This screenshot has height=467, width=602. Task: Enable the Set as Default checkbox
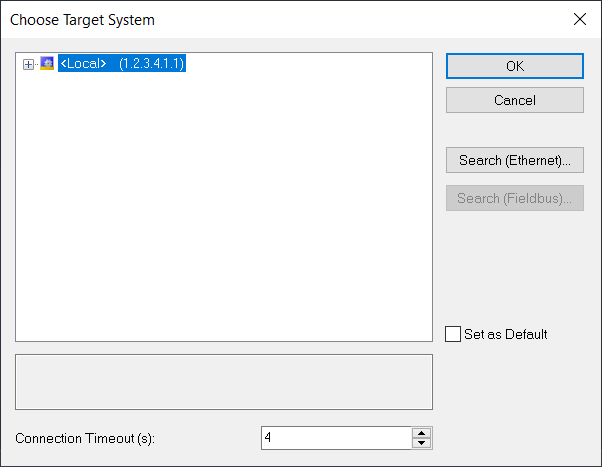click(x=453, y=334)
